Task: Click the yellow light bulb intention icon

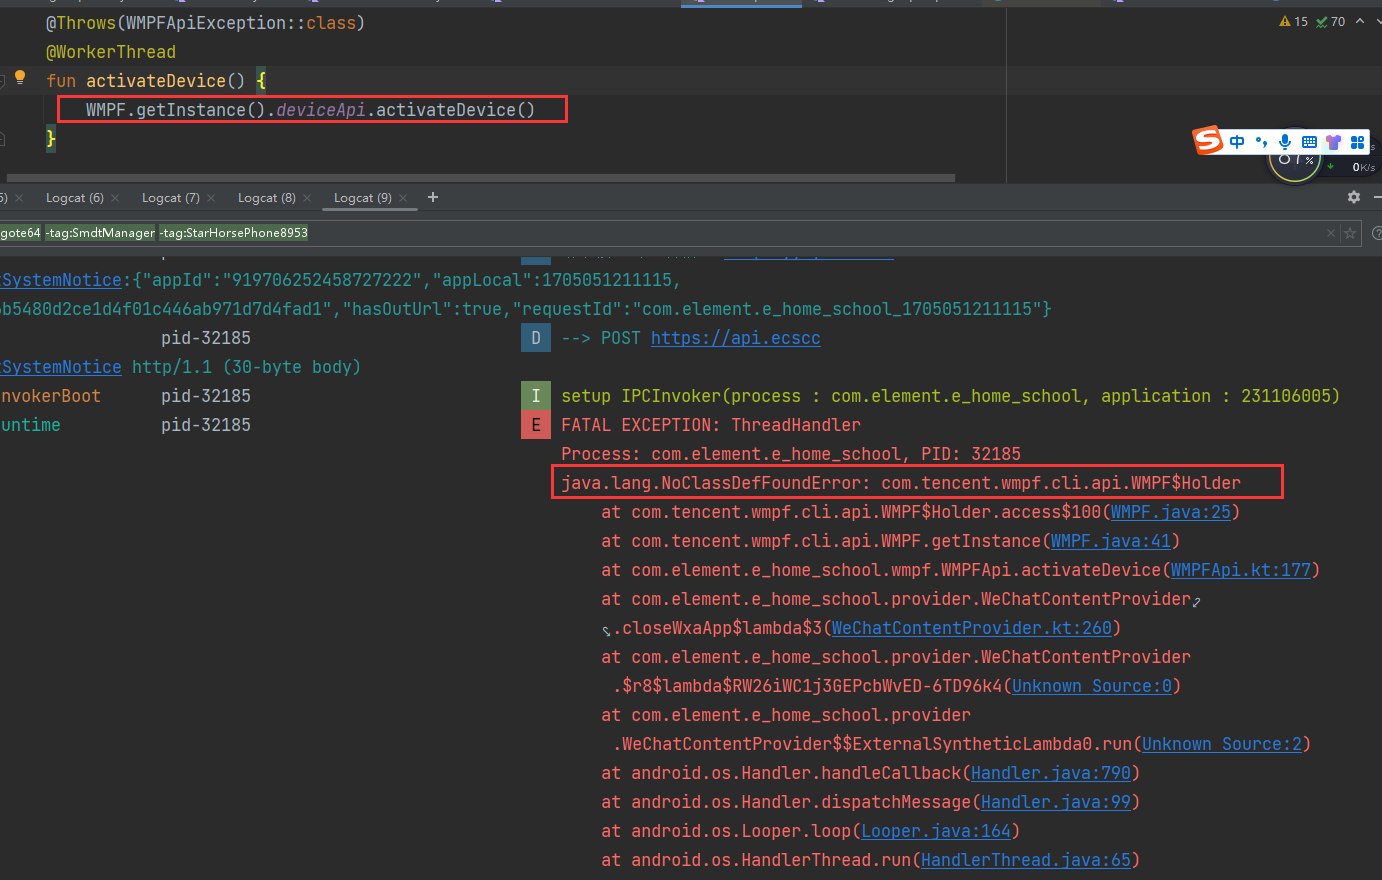Action: [20, 77]
